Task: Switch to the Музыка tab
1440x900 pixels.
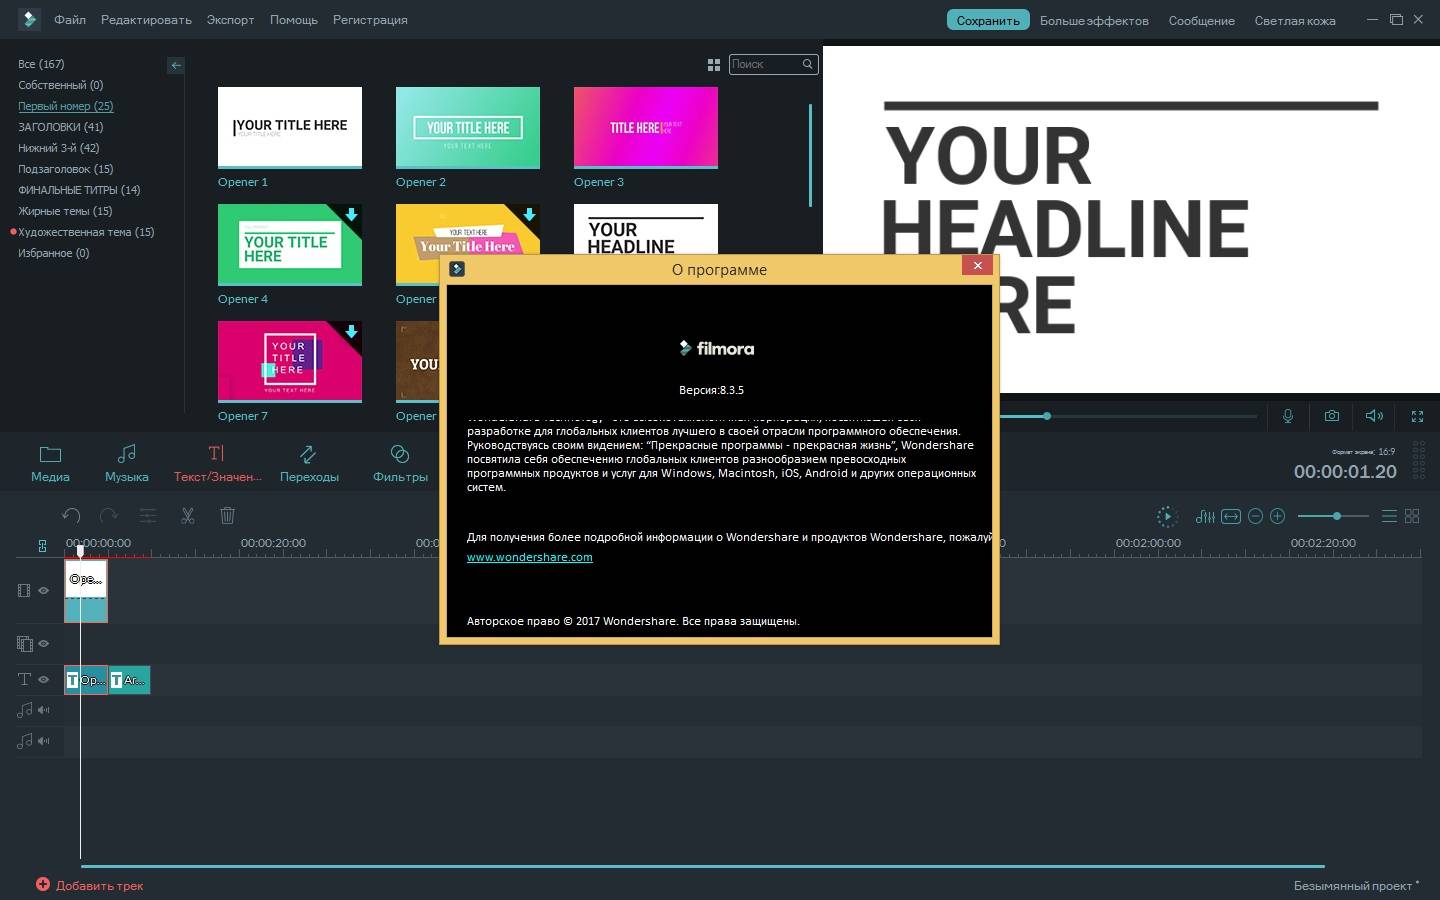Action: (x=127, y=464)
